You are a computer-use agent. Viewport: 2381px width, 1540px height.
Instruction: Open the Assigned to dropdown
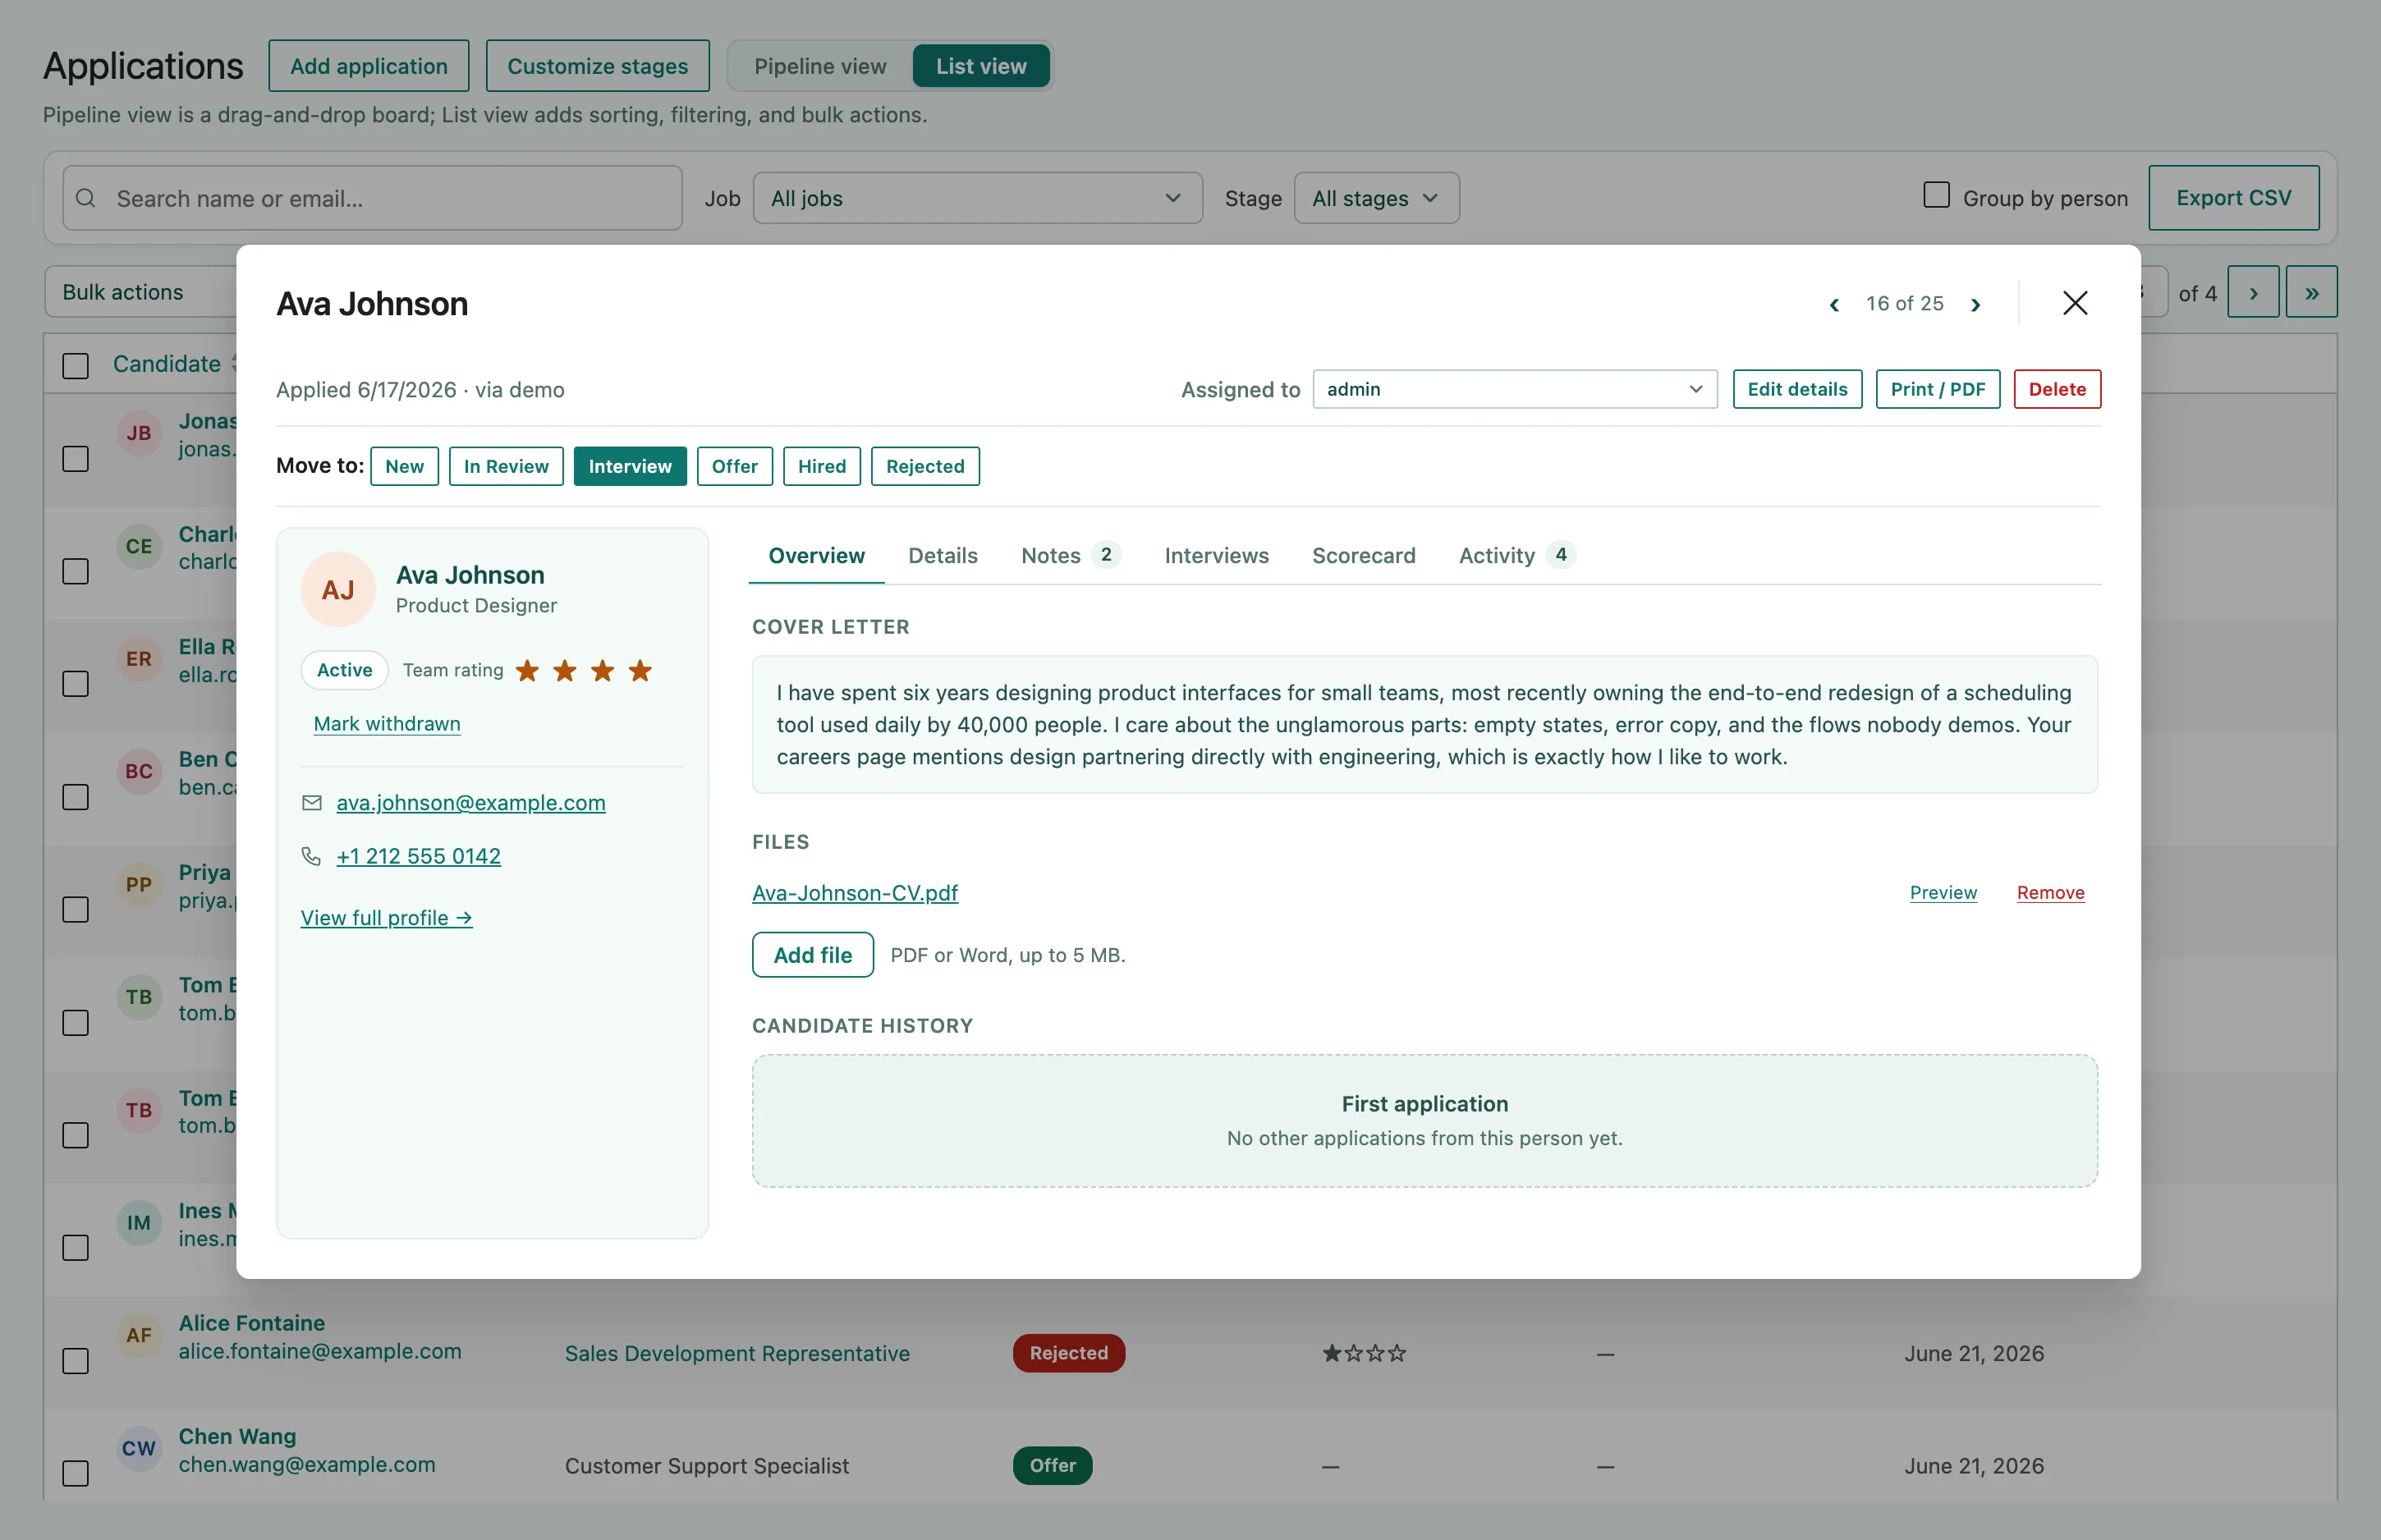[x=1514, y=389]
